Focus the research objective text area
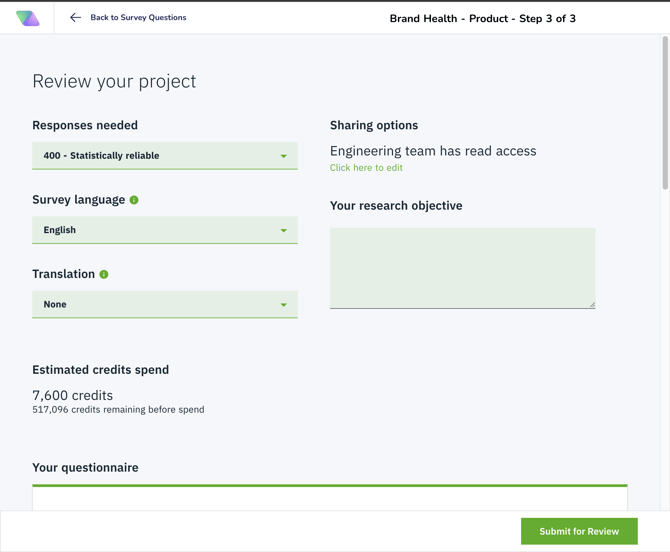Image resolution: width=670 pixels, height=552 pixels. 462,267
